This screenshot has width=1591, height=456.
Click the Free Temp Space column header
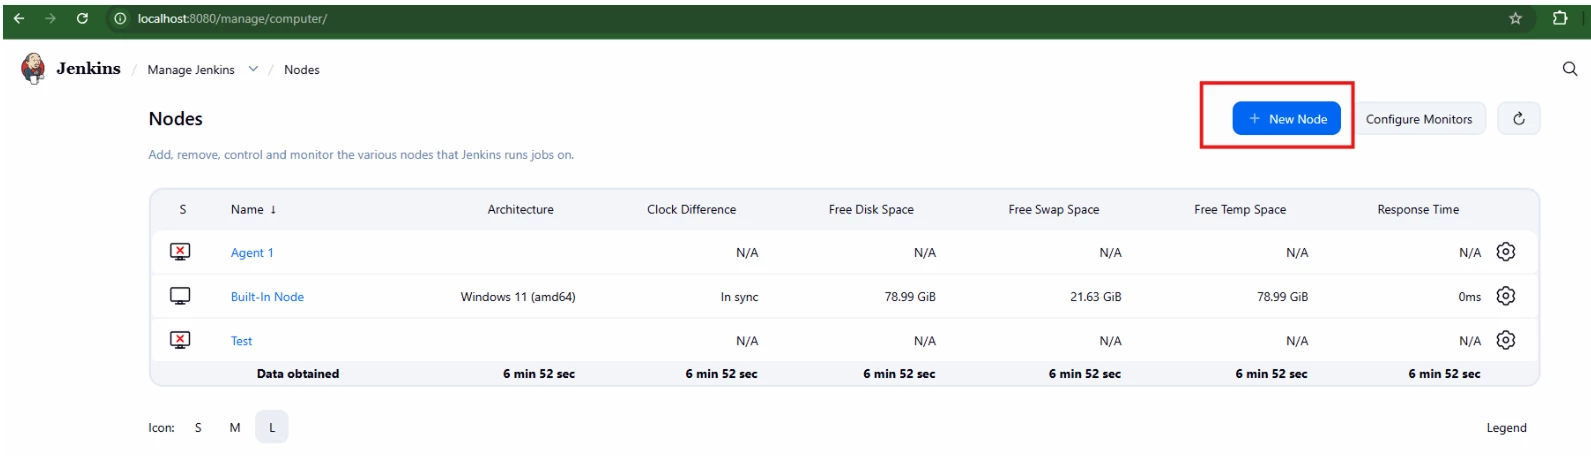point(1240,209)
